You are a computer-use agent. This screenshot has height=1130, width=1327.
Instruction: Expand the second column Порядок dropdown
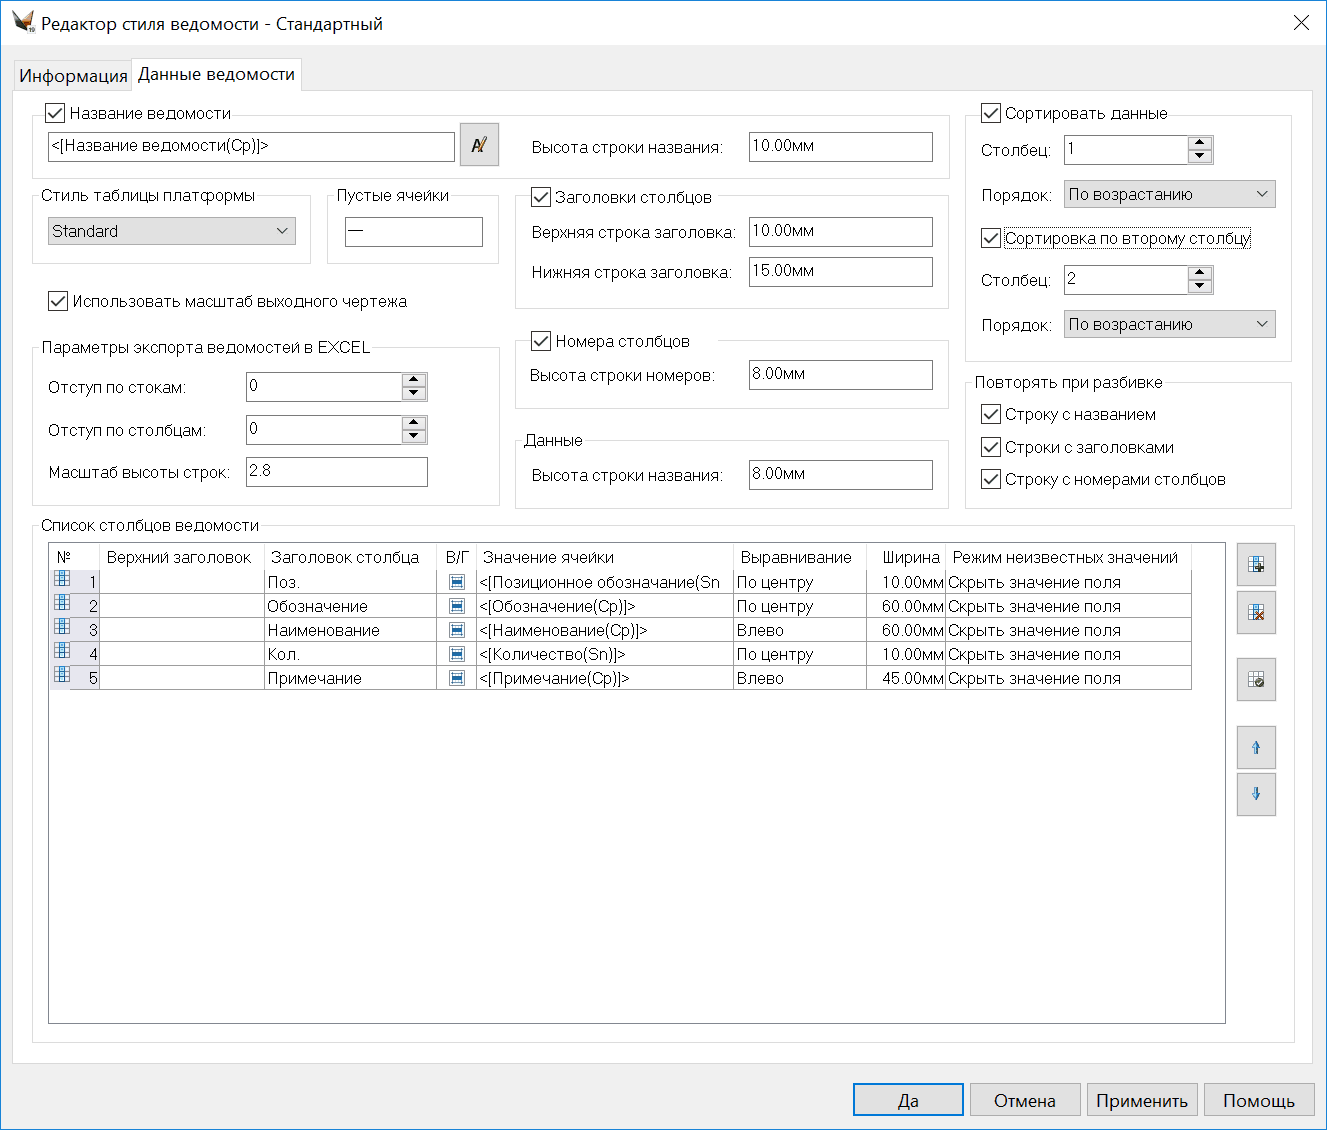1169,324
